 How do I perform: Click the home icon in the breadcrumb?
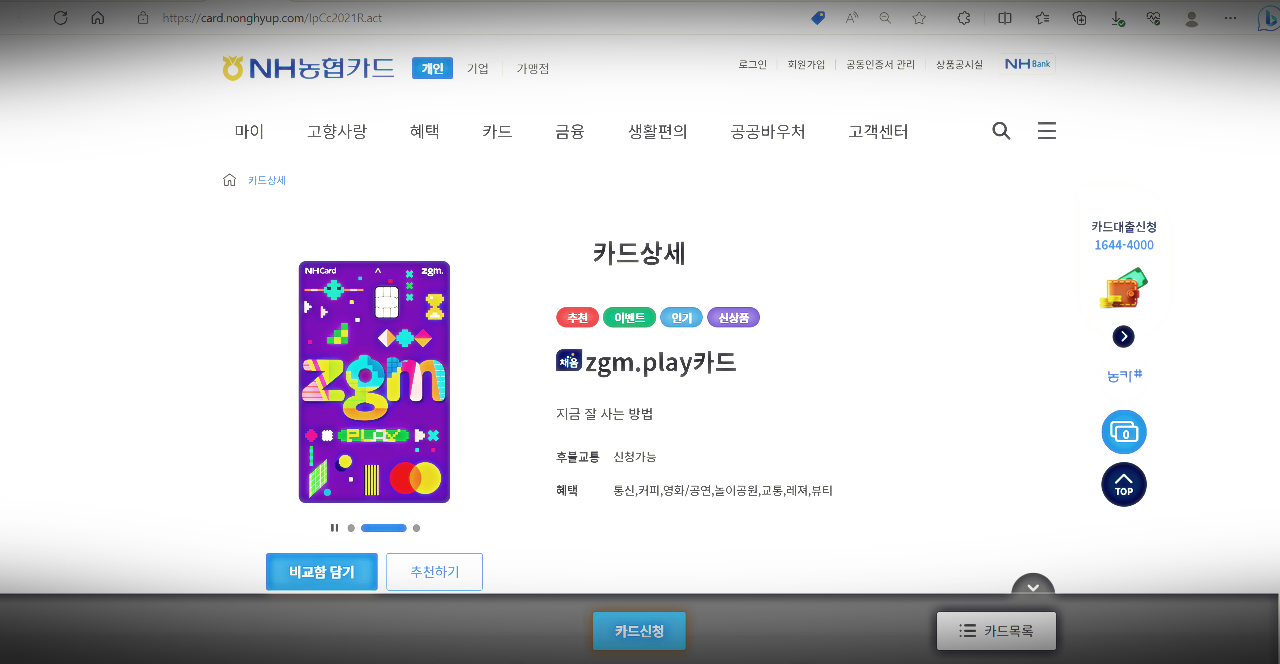click(229, 180)
